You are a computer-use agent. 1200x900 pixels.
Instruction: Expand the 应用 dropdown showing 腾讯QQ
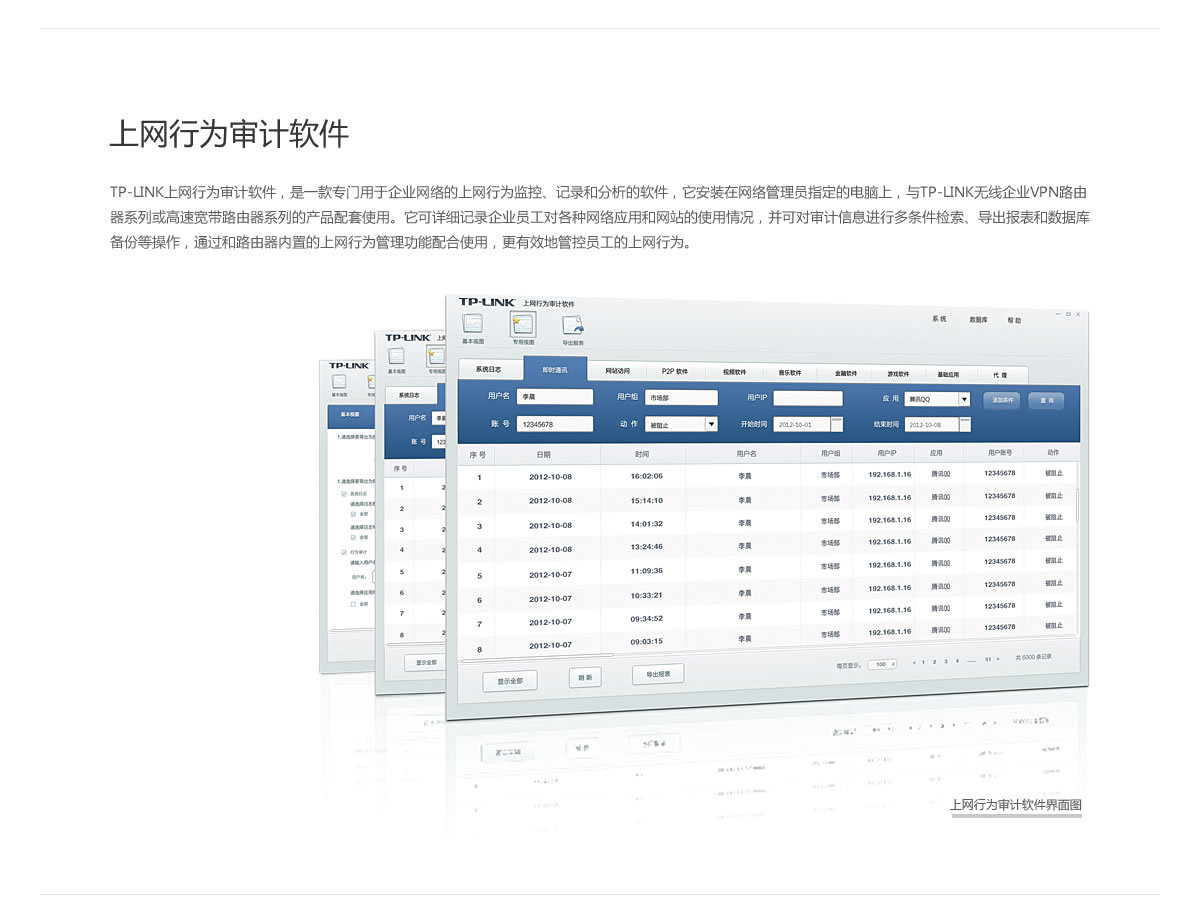(964, 399)
